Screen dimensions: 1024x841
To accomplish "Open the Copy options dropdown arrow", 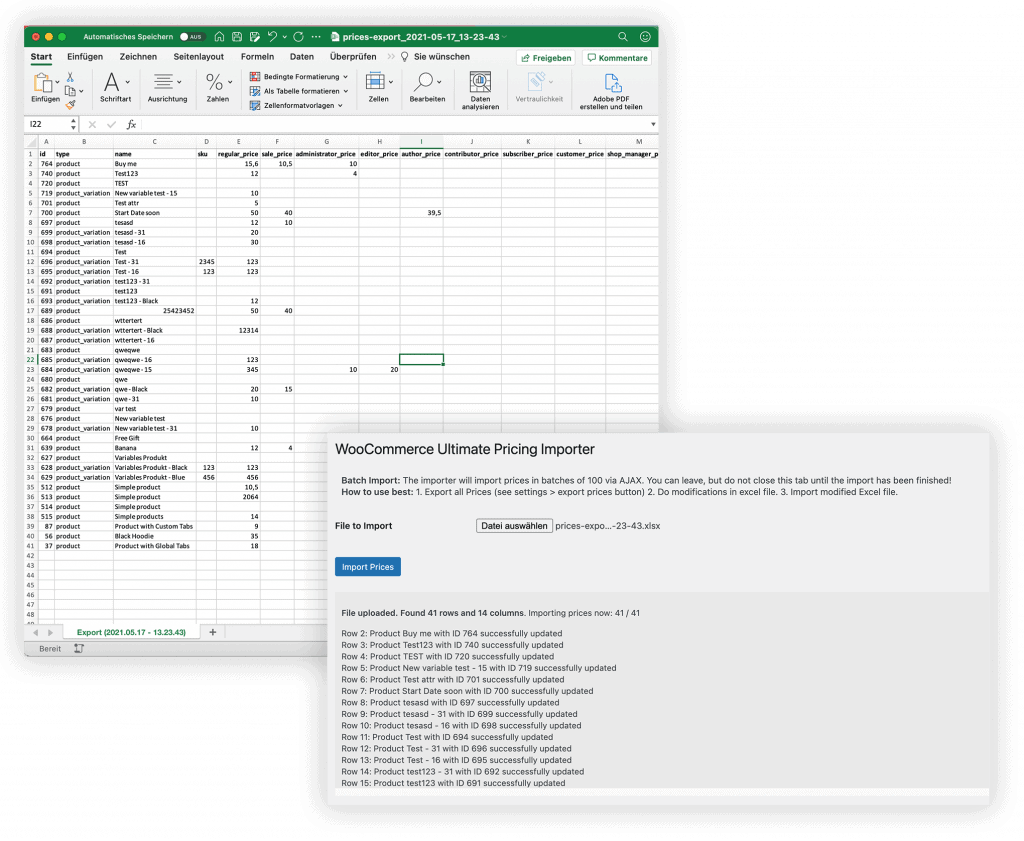I will click(81, 91).
